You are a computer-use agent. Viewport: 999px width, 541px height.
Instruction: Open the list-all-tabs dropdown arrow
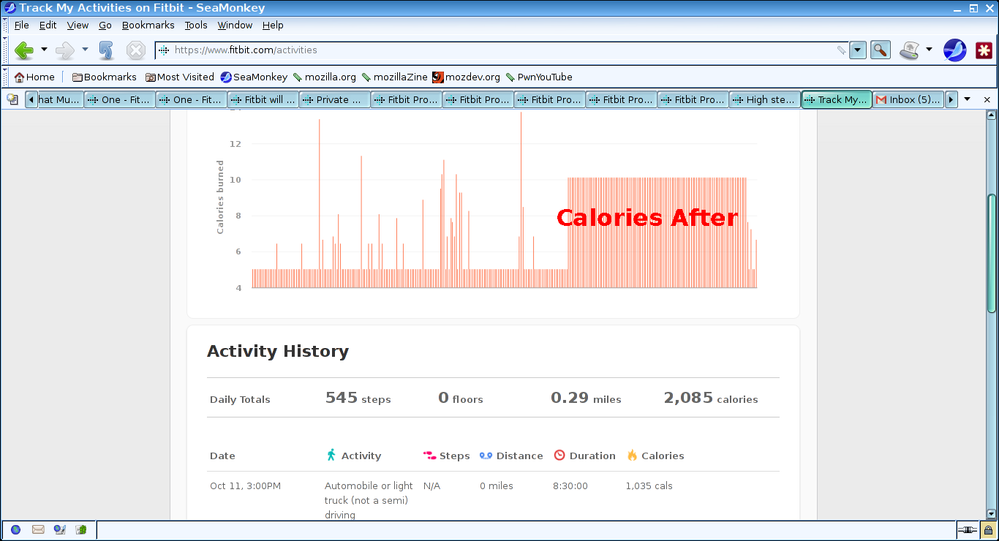[x=967, y=99]
